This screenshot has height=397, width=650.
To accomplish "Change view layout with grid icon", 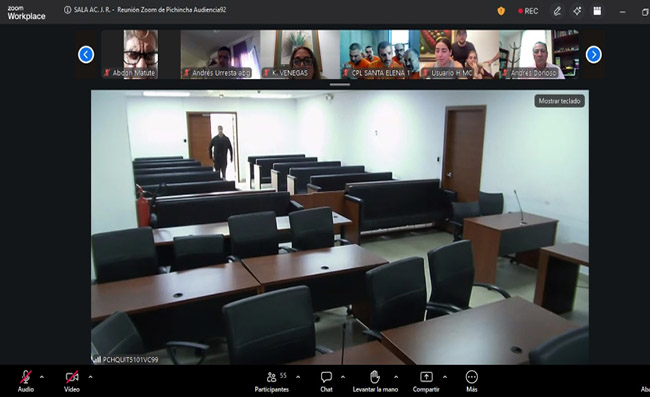I will point(597,11).
